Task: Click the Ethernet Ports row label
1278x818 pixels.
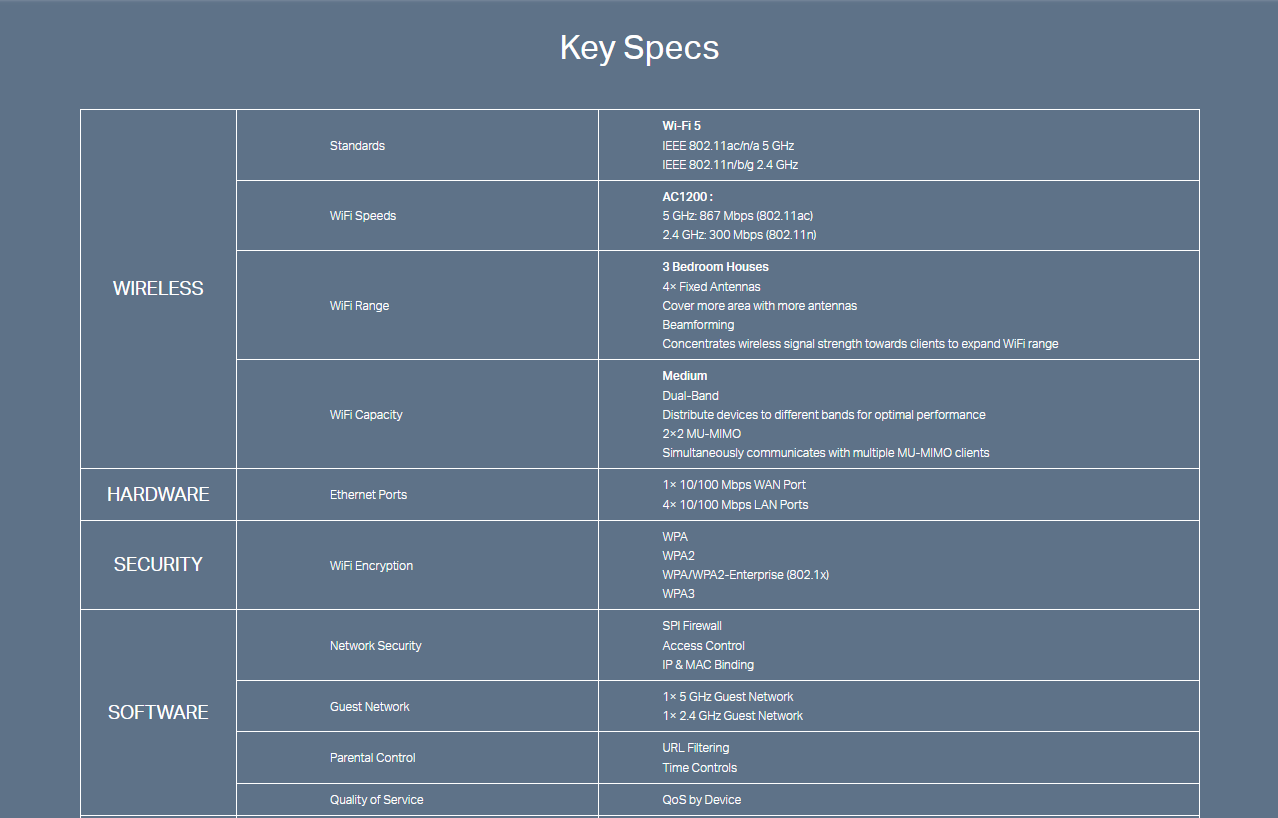Action: point(368,495)
